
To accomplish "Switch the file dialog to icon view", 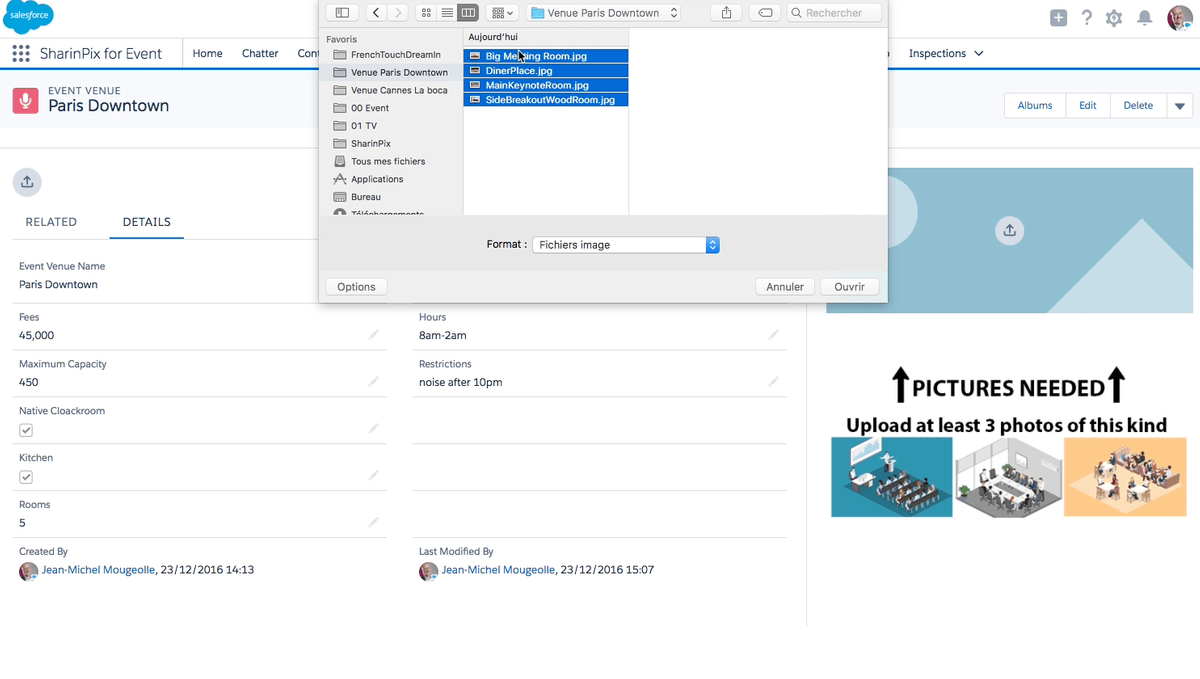I will pos(426,13).
